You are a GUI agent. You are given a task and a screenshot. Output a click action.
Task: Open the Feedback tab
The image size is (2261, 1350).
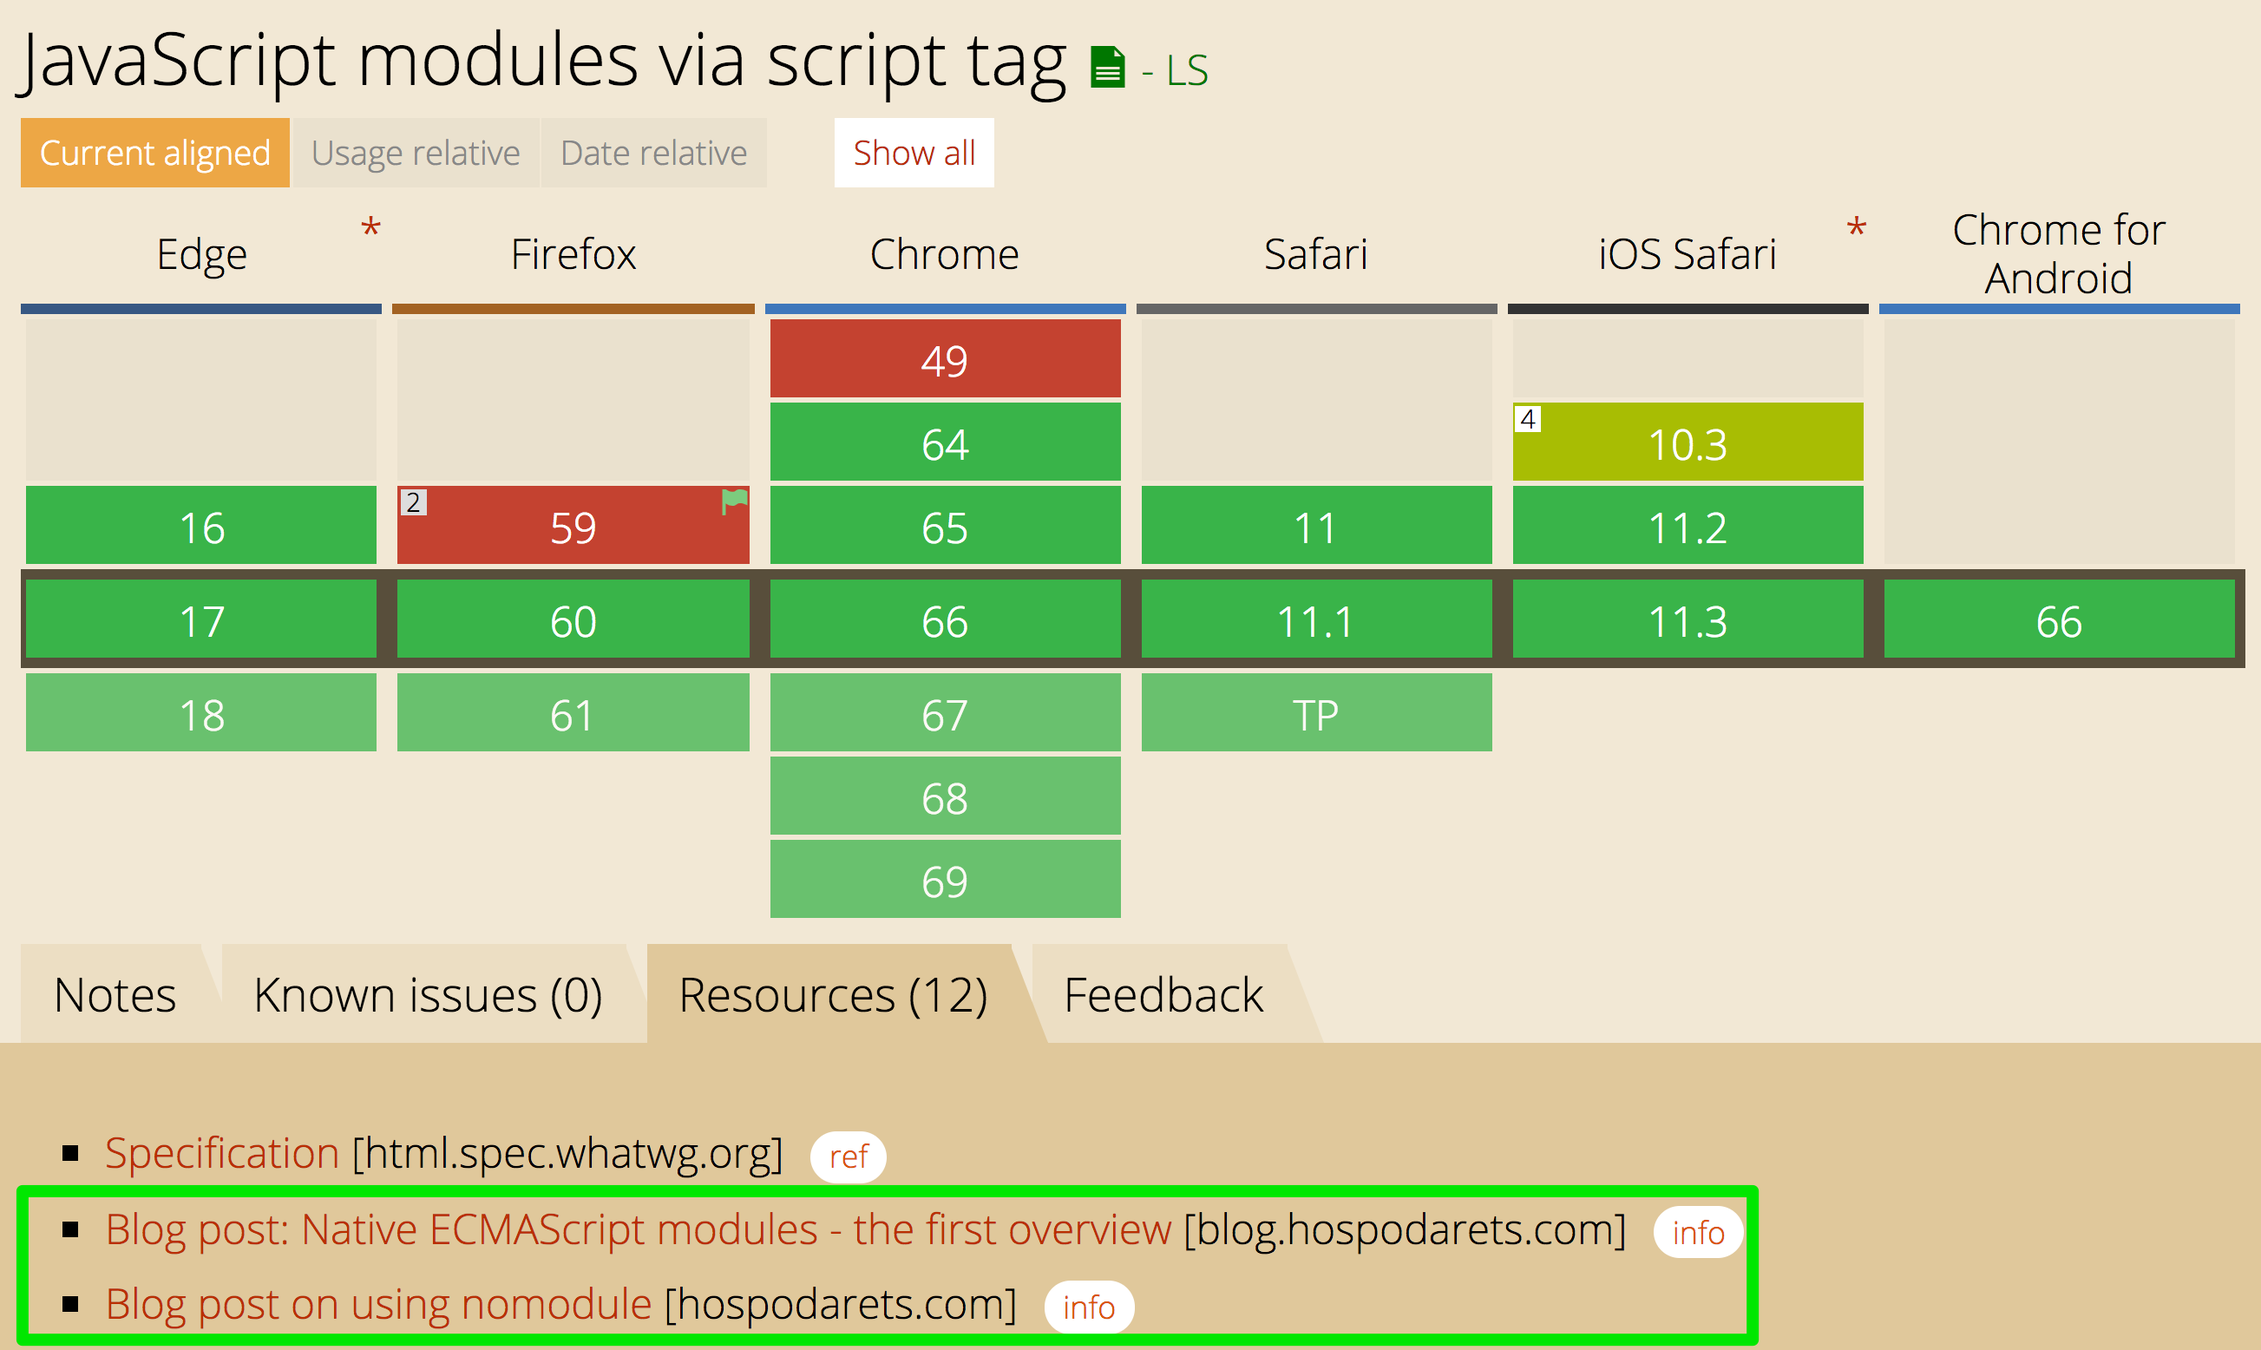pos(1162,995)
